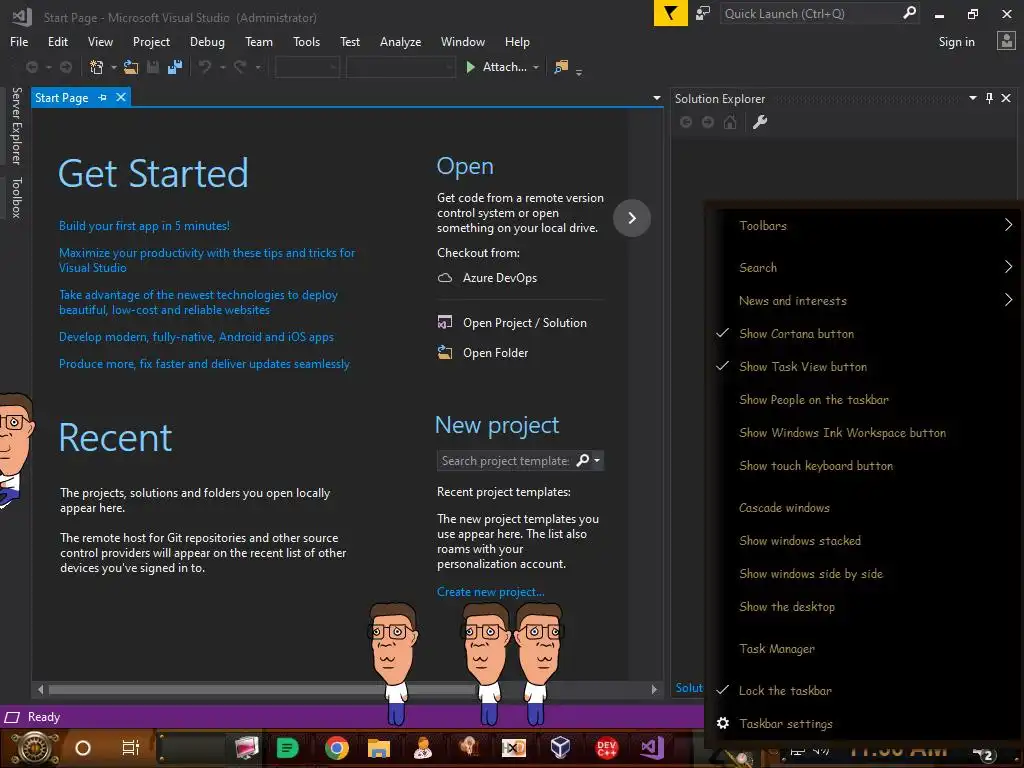This screenshot has height=768, width=1024.
Task: Click the Open Folder link
Action: (495, 353)
